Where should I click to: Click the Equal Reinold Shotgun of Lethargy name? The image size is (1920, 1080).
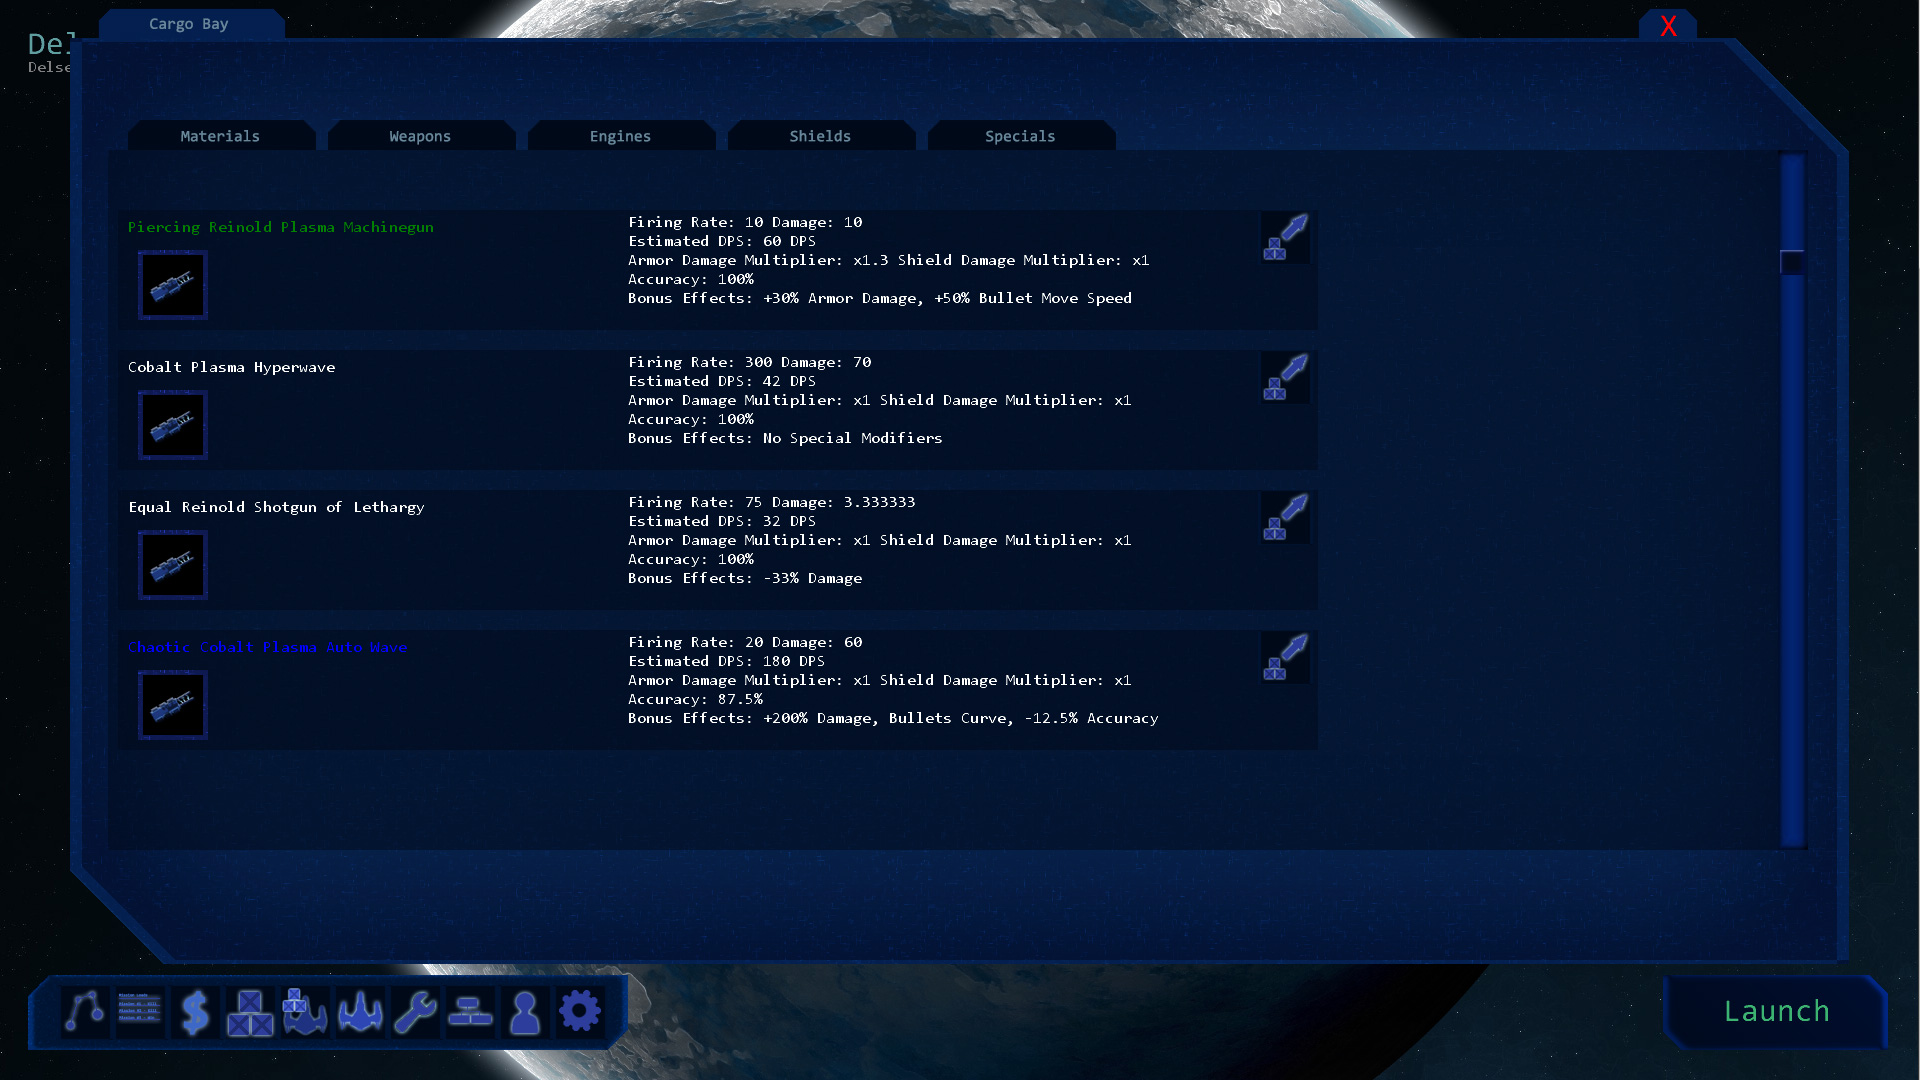point(277,507)
